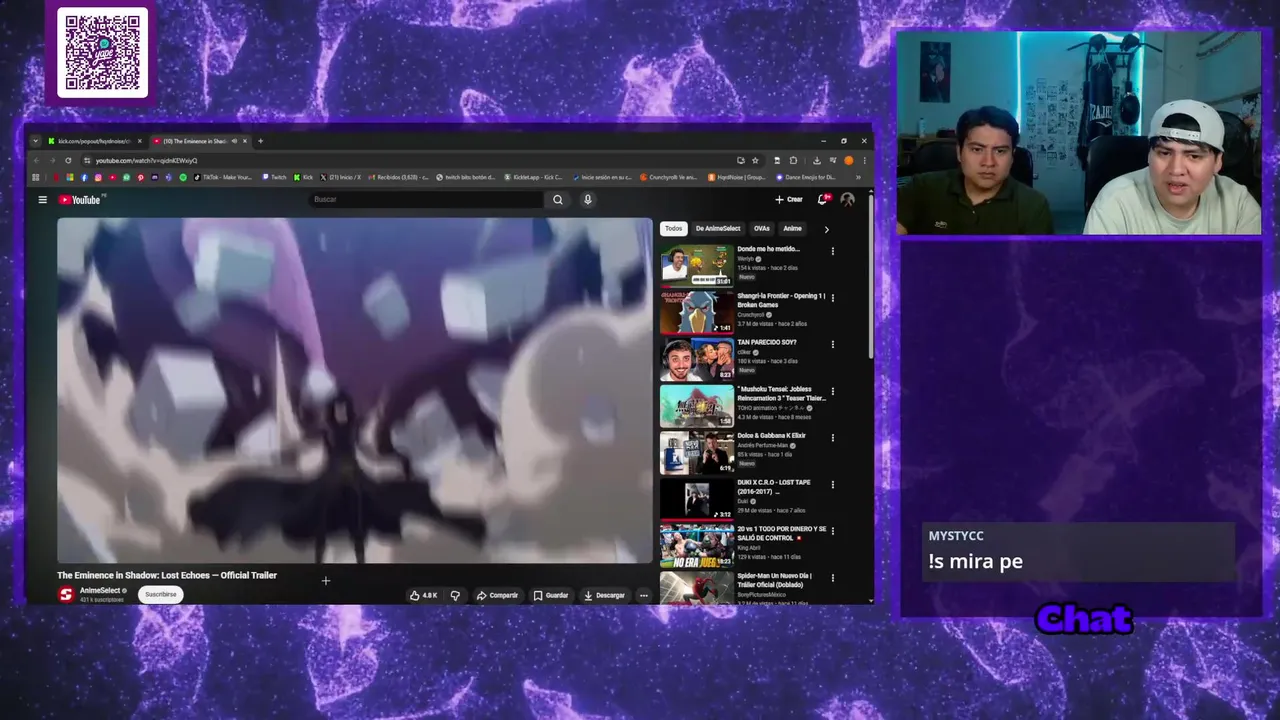Dislike the video with the thumbs-down icon

[x=455, y=595]
